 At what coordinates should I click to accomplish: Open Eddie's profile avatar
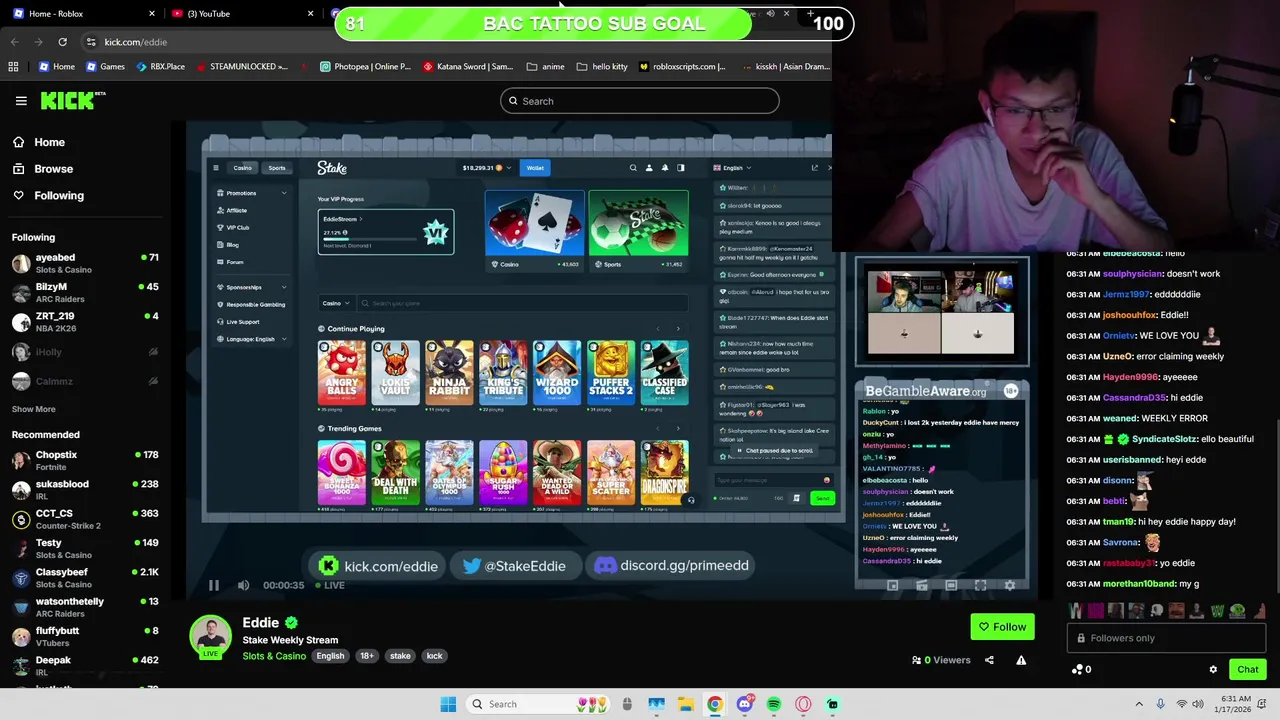coord(211,636)
